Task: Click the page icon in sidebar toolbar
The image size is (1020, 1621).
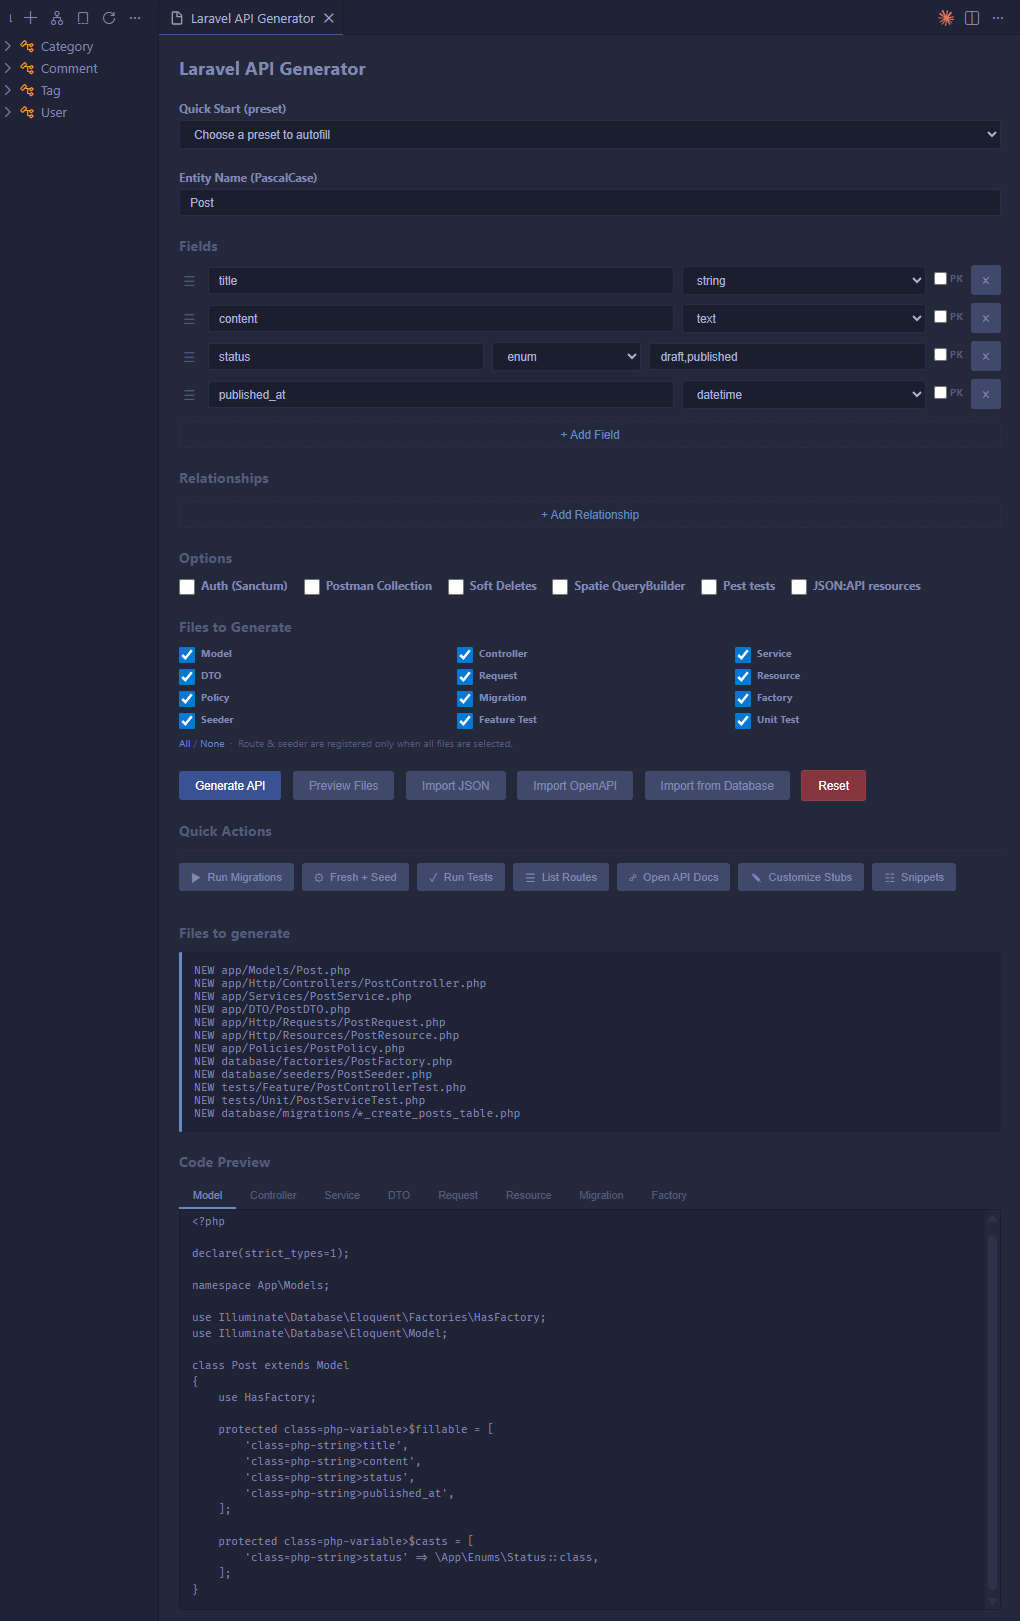Action: tap(83, 18)
